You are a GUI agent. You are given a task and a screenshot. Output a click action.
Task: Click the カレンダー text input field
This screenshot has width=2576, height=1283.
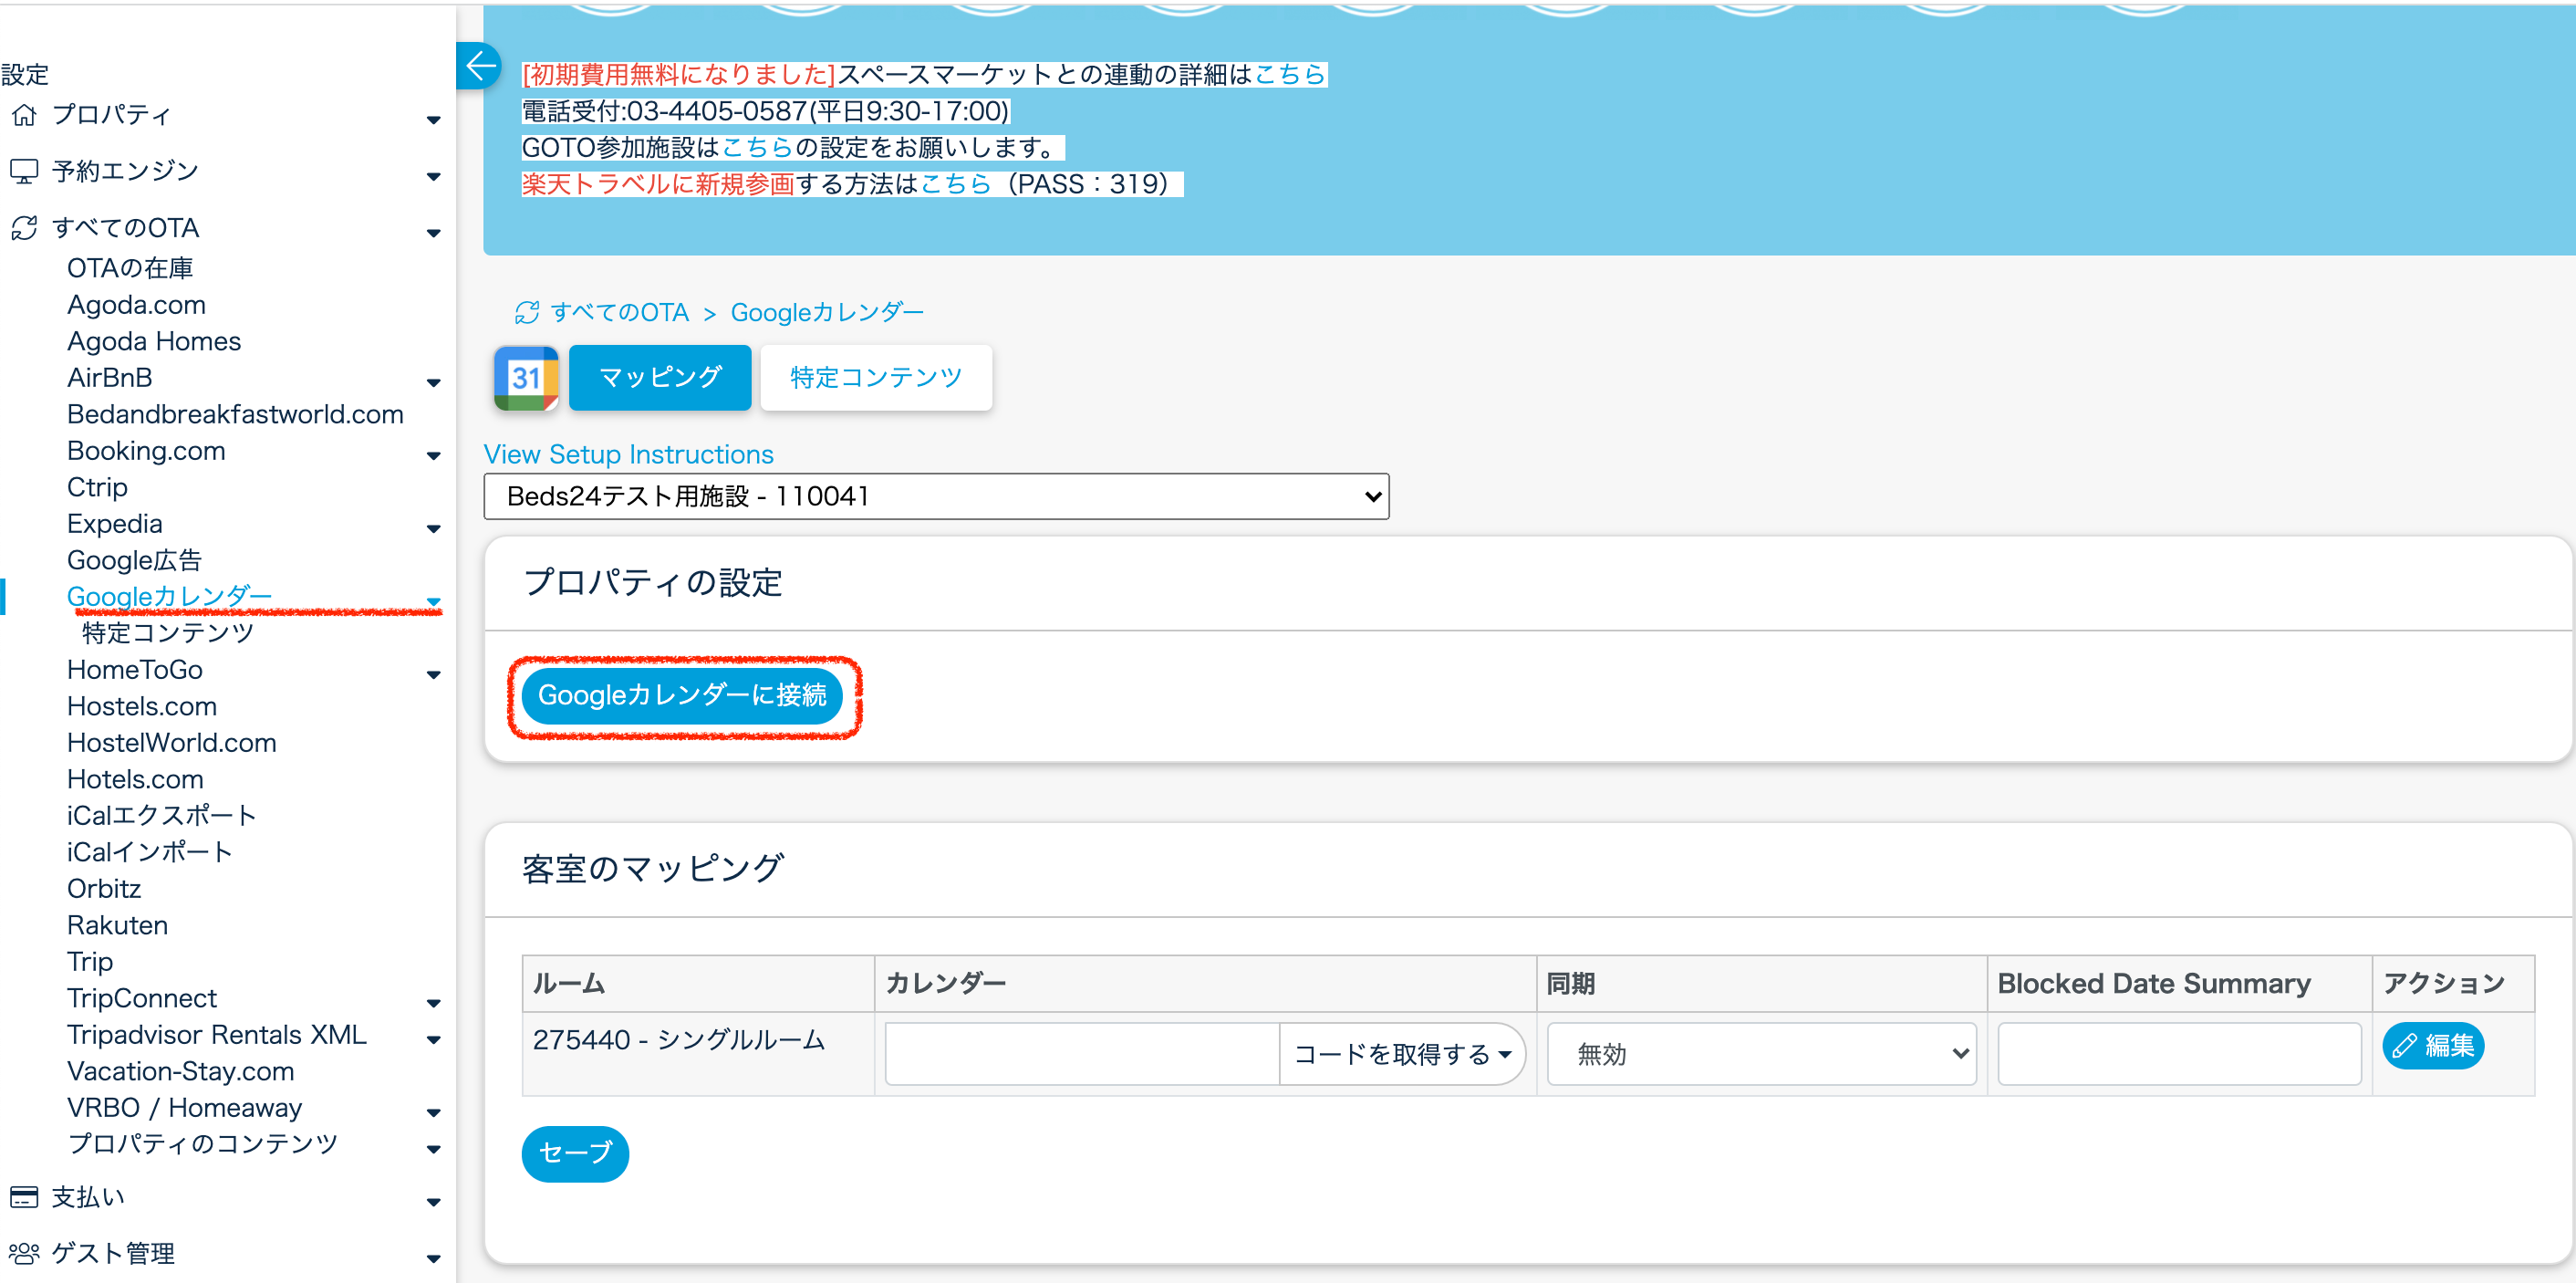point(1080,1053)
